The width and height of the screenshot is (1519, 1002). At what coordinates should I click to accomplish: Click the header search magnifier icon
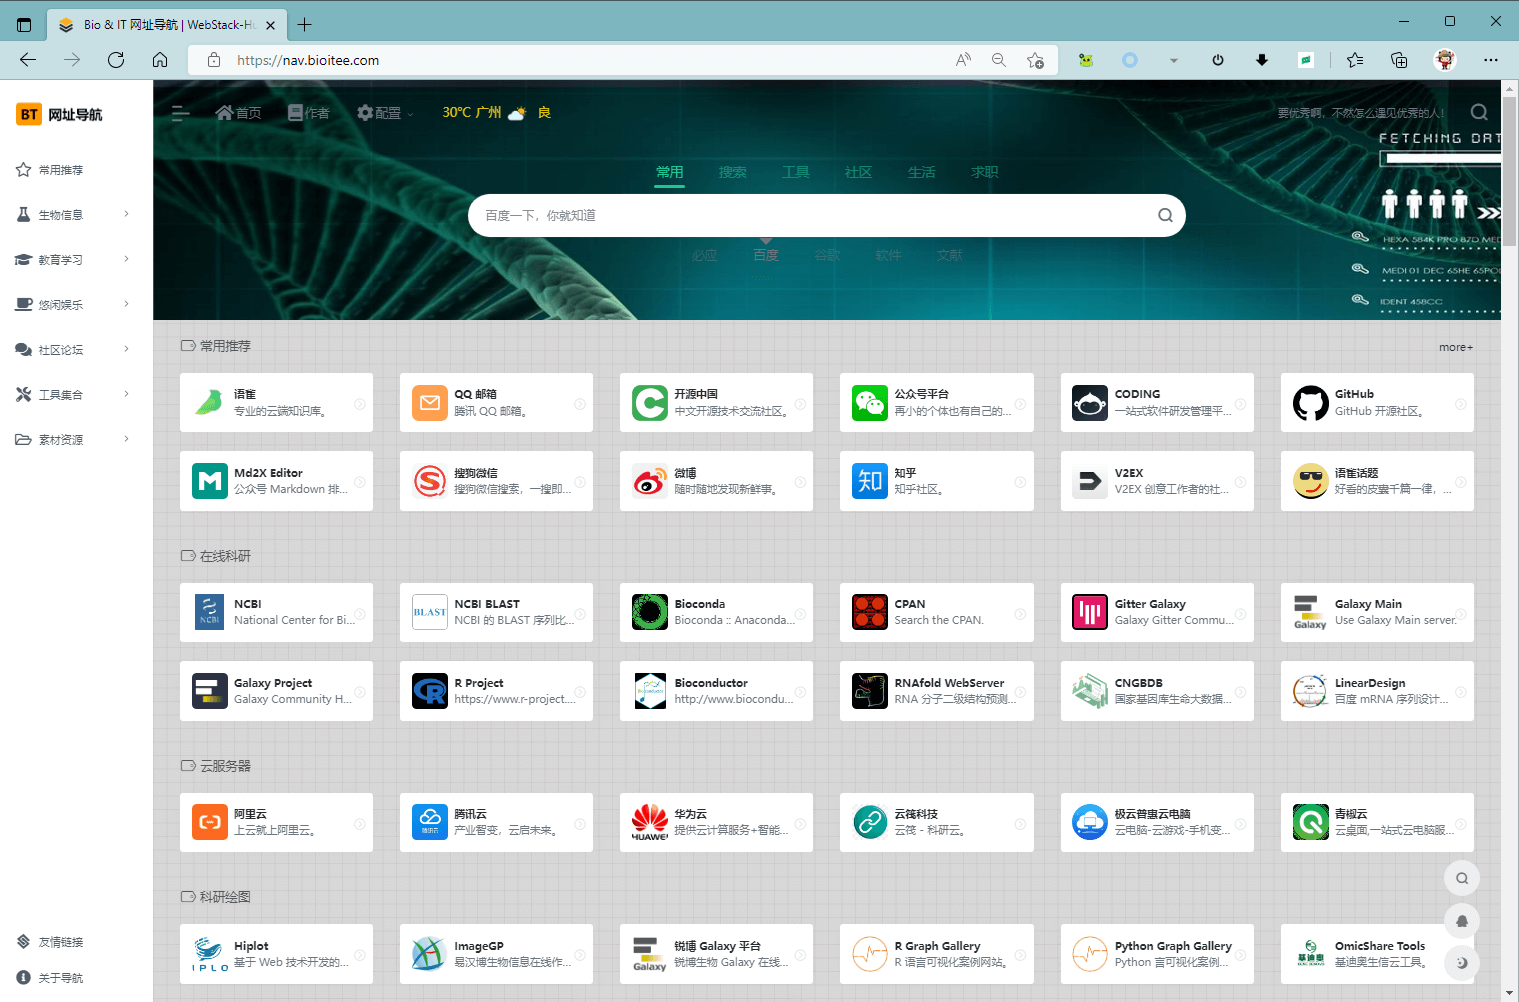point(1479,112)
